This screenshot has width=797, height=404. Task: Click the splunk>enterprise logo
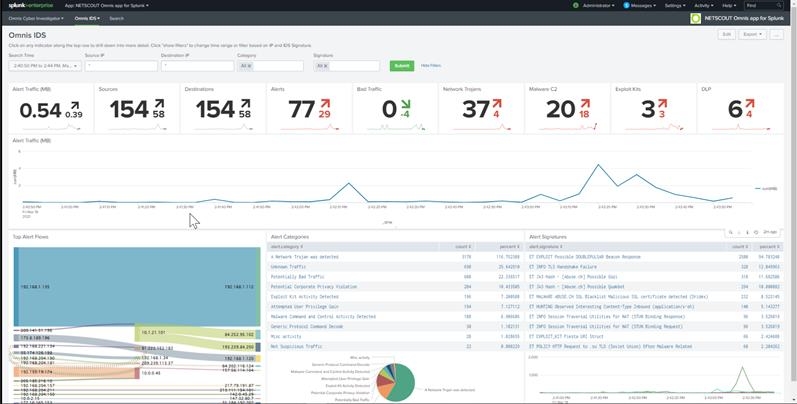point(29,6)
